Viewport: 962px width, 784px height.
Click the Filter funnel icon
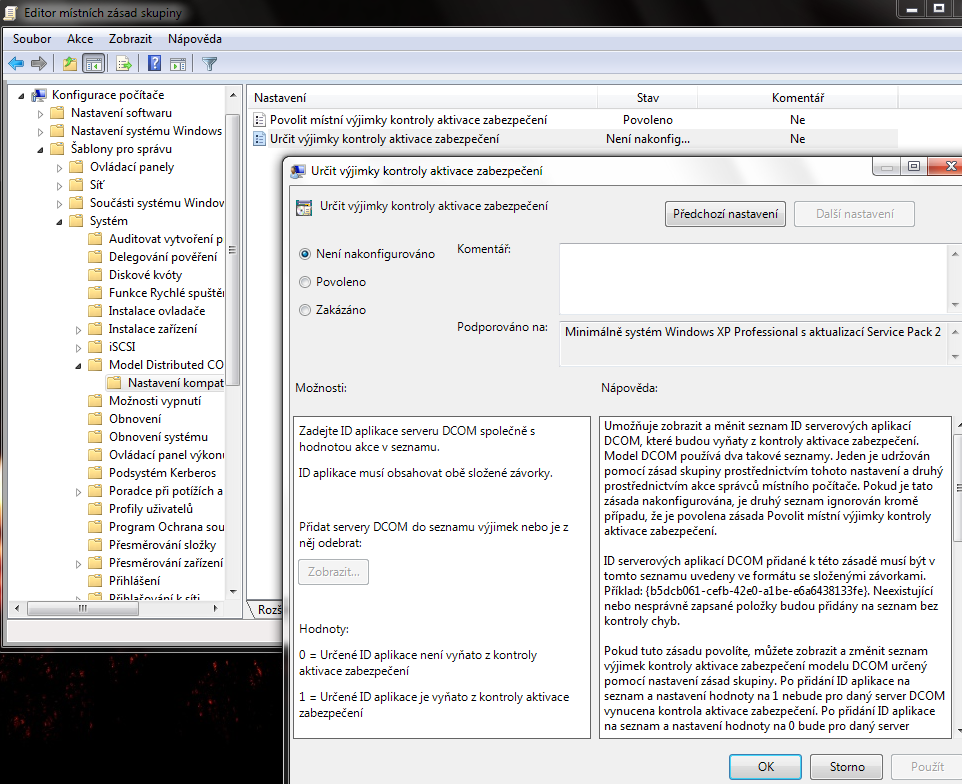pos(209,64)
